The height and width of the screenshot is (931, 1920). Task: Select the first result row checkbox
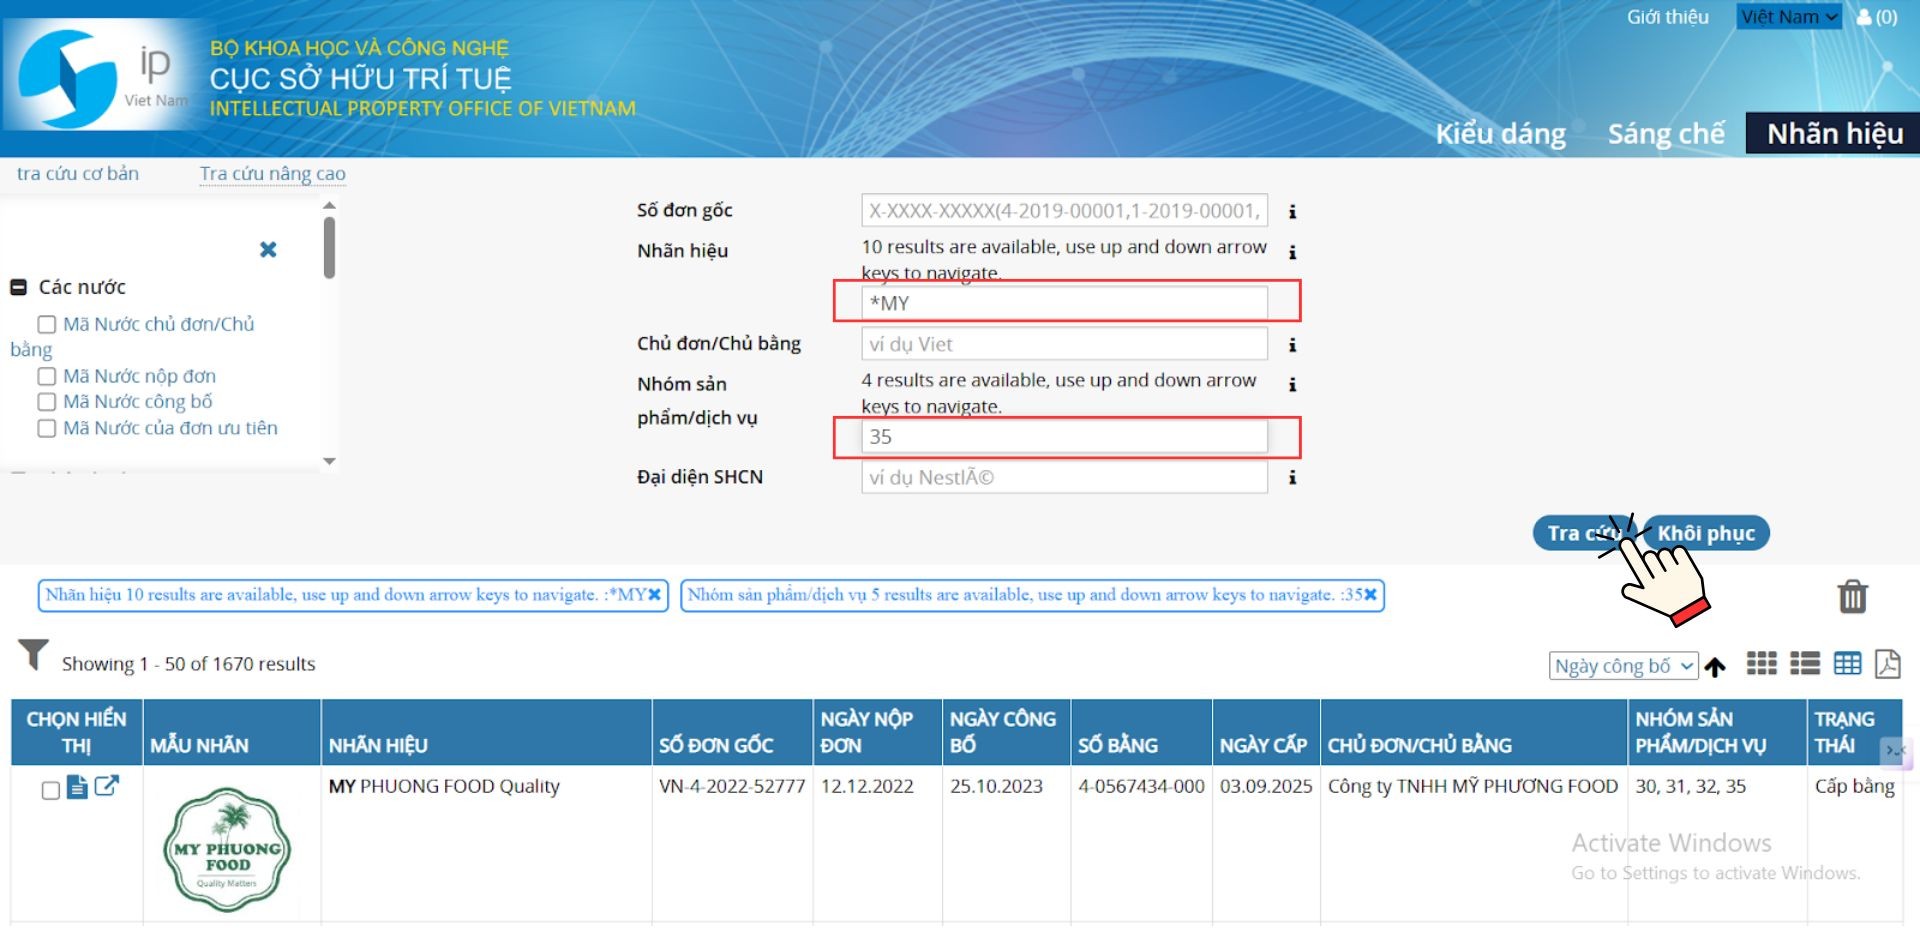pos(51,790)
